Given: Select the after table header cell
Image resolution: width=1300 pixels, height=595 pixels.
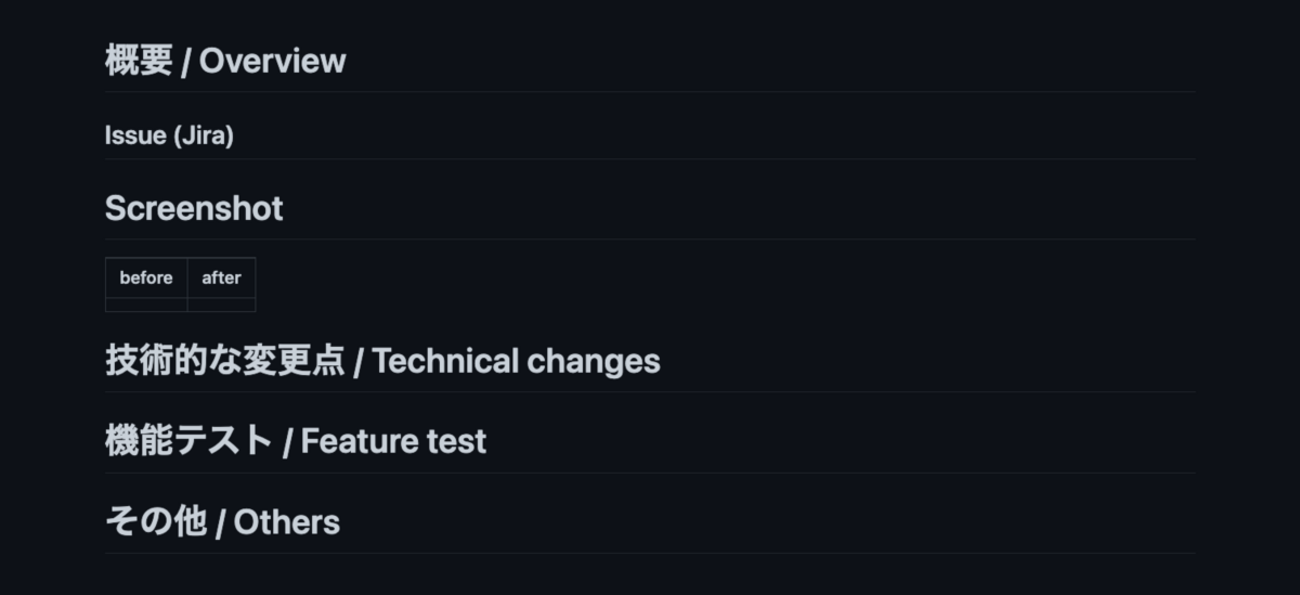Looking at the screenshot, I should (221, 278).
